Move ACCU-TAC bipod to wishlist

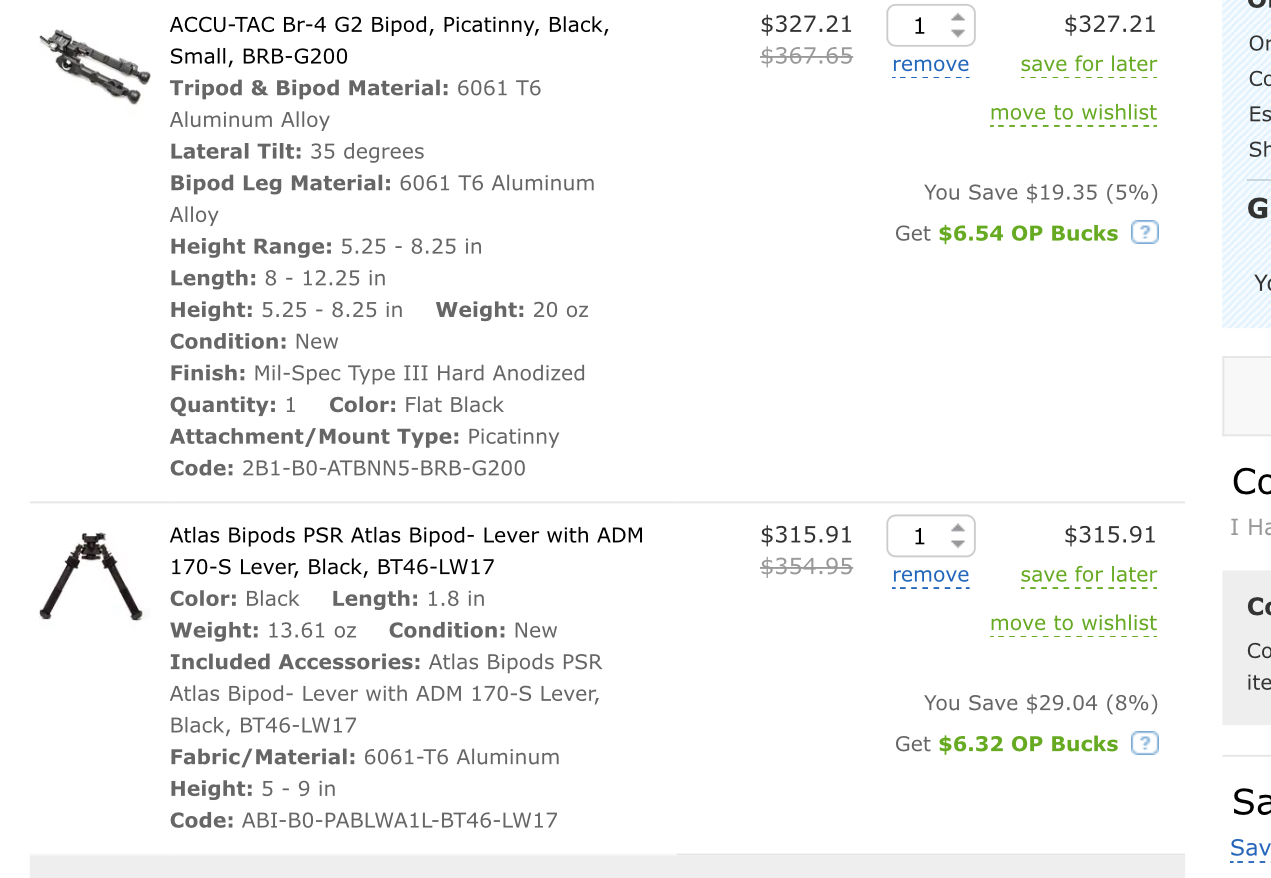pyautogui.click(x=1073, y=113)
